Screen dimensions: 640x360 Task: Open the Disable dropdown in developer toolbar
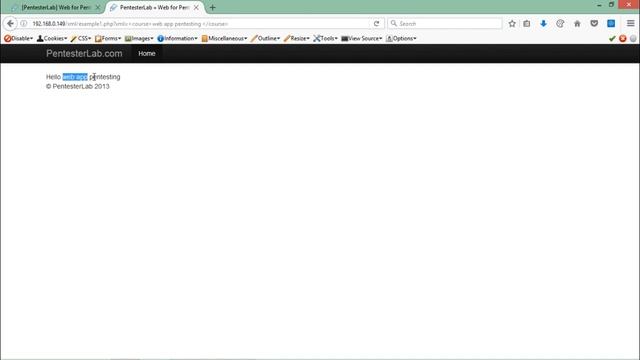tap(19, 38)
